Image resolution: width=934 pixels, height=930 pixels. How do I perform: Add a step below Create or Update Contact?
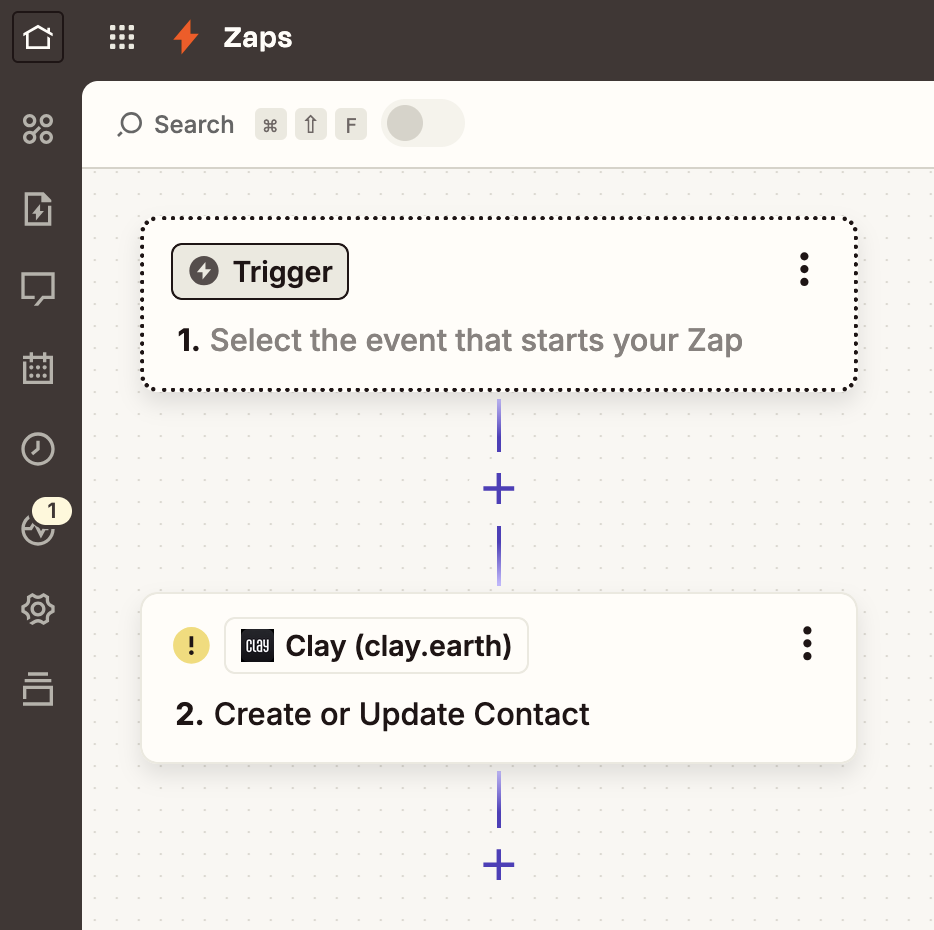tap(499, 865)
